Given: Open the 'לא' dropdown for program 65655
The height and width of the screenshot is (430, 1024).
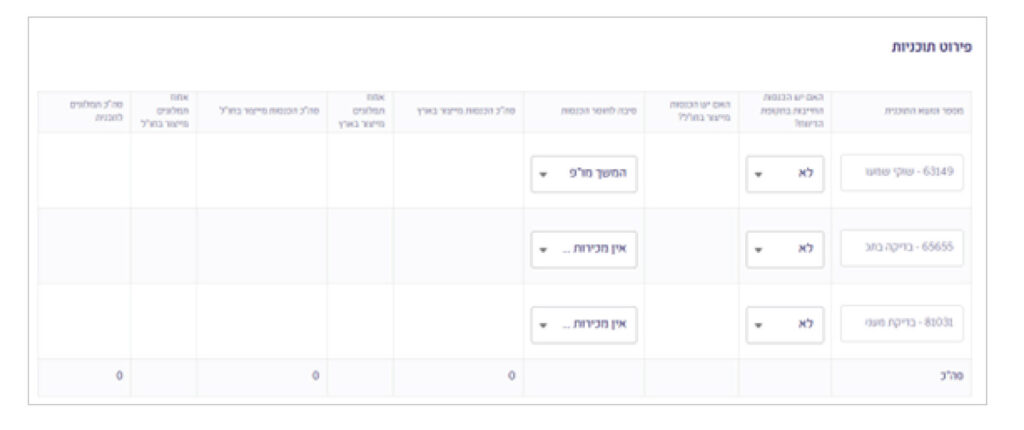Looking at the screenshot, I should tap(785, 248).
